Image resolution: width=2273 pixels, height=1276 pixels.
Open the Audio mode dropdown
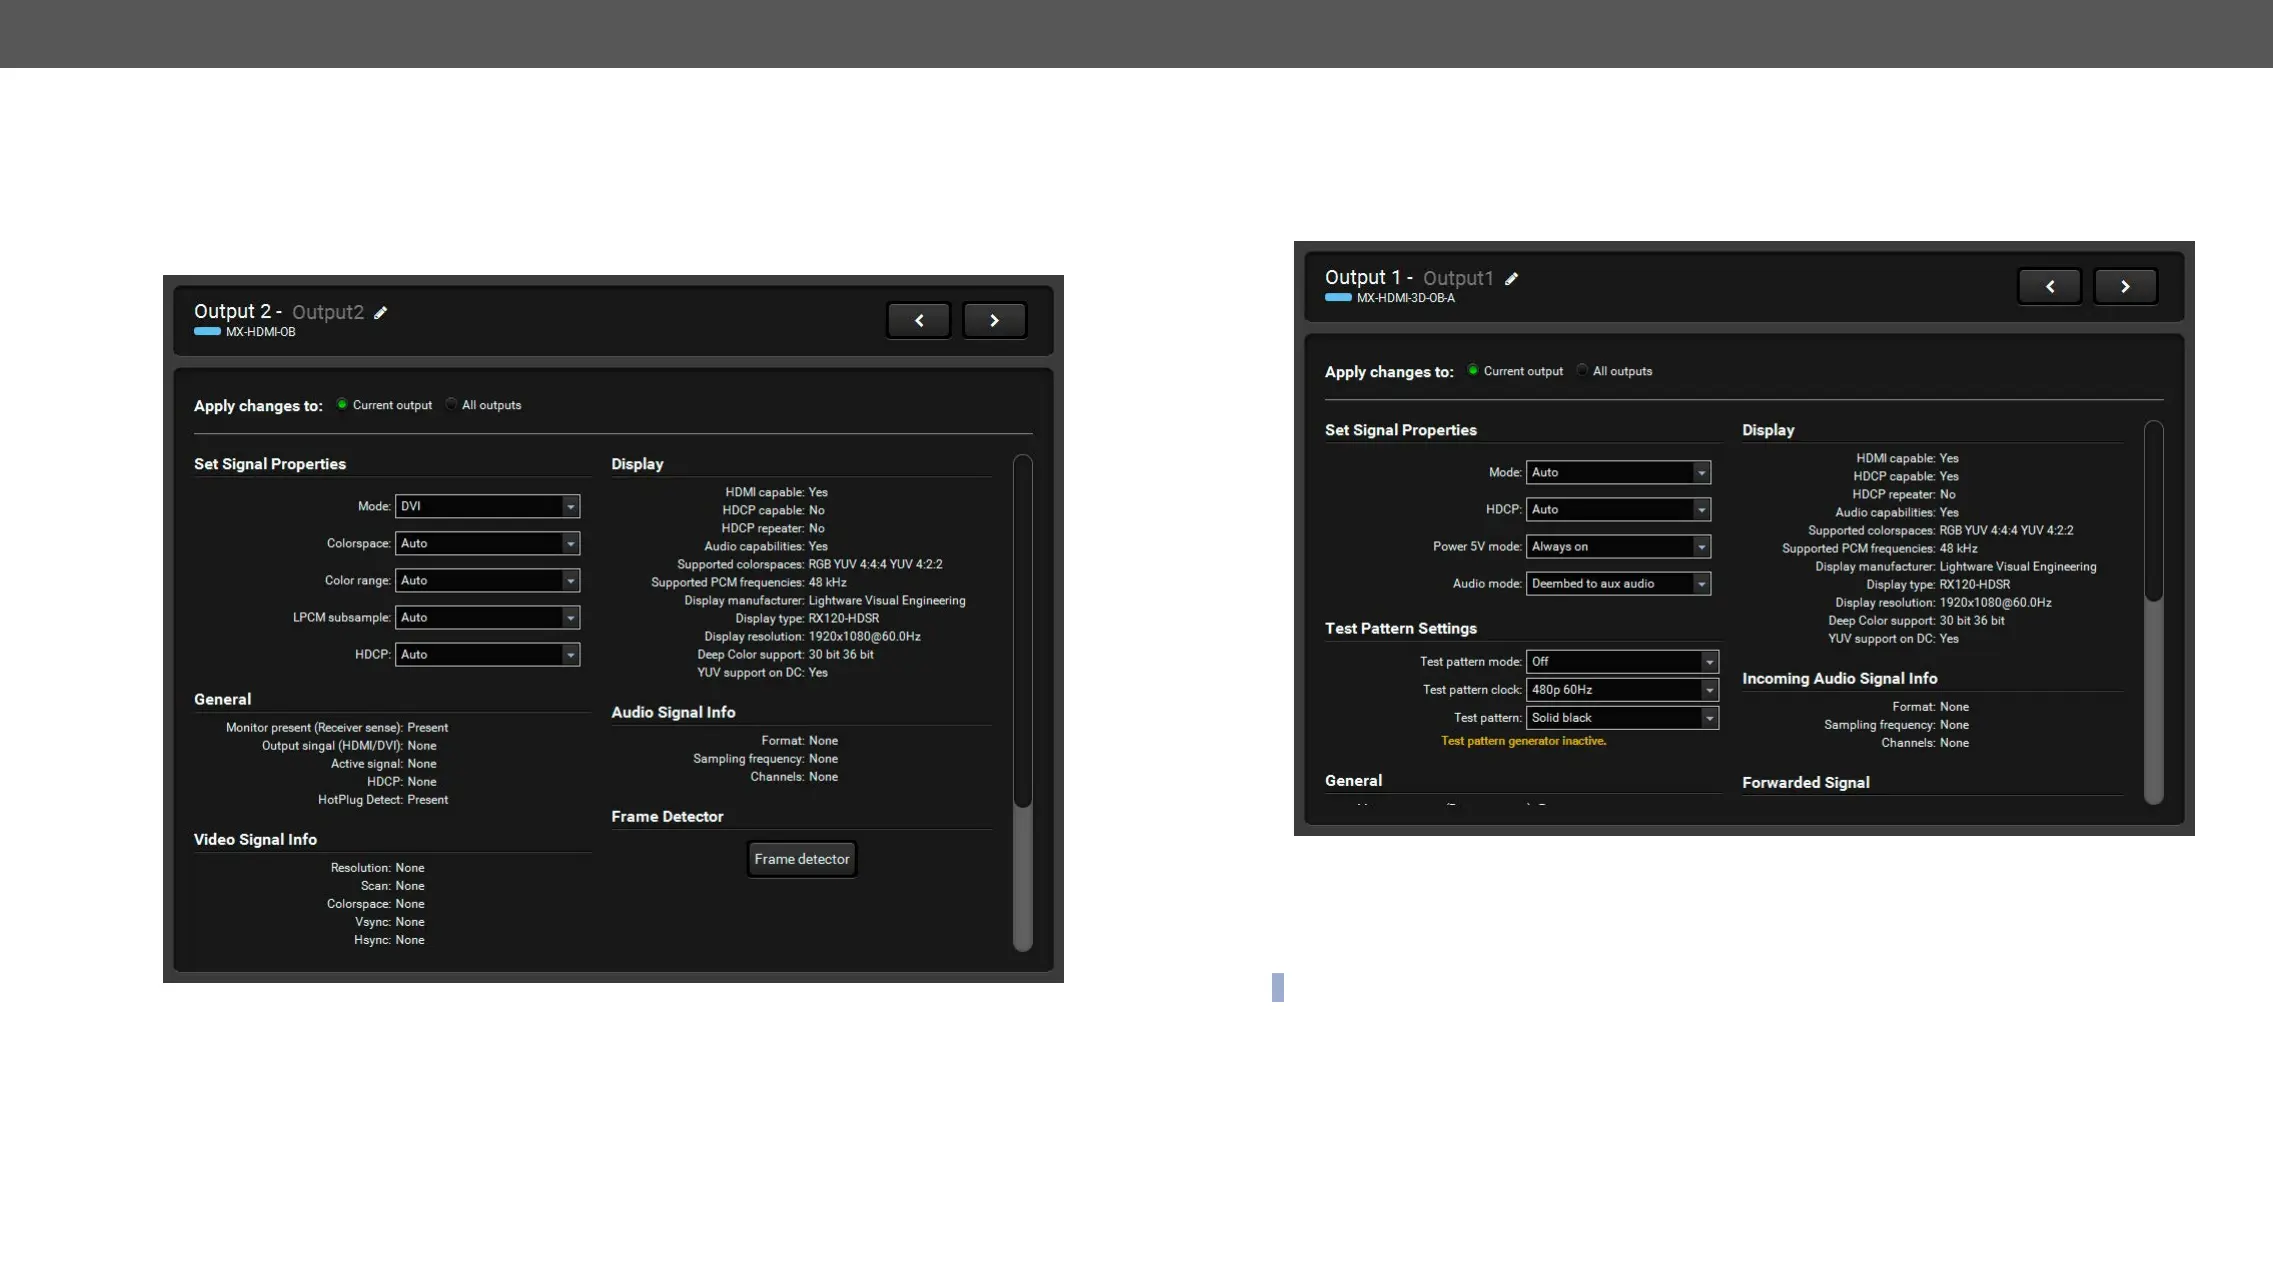(x=1618, y=584)
